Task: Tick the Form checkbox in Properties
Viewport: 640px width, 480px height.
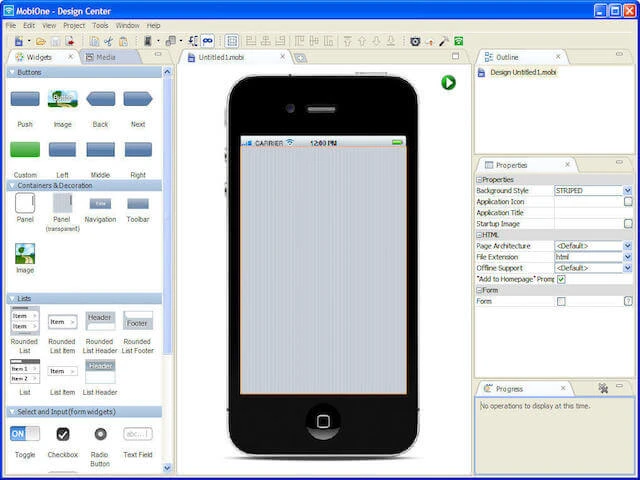Action: pos(561,301)
